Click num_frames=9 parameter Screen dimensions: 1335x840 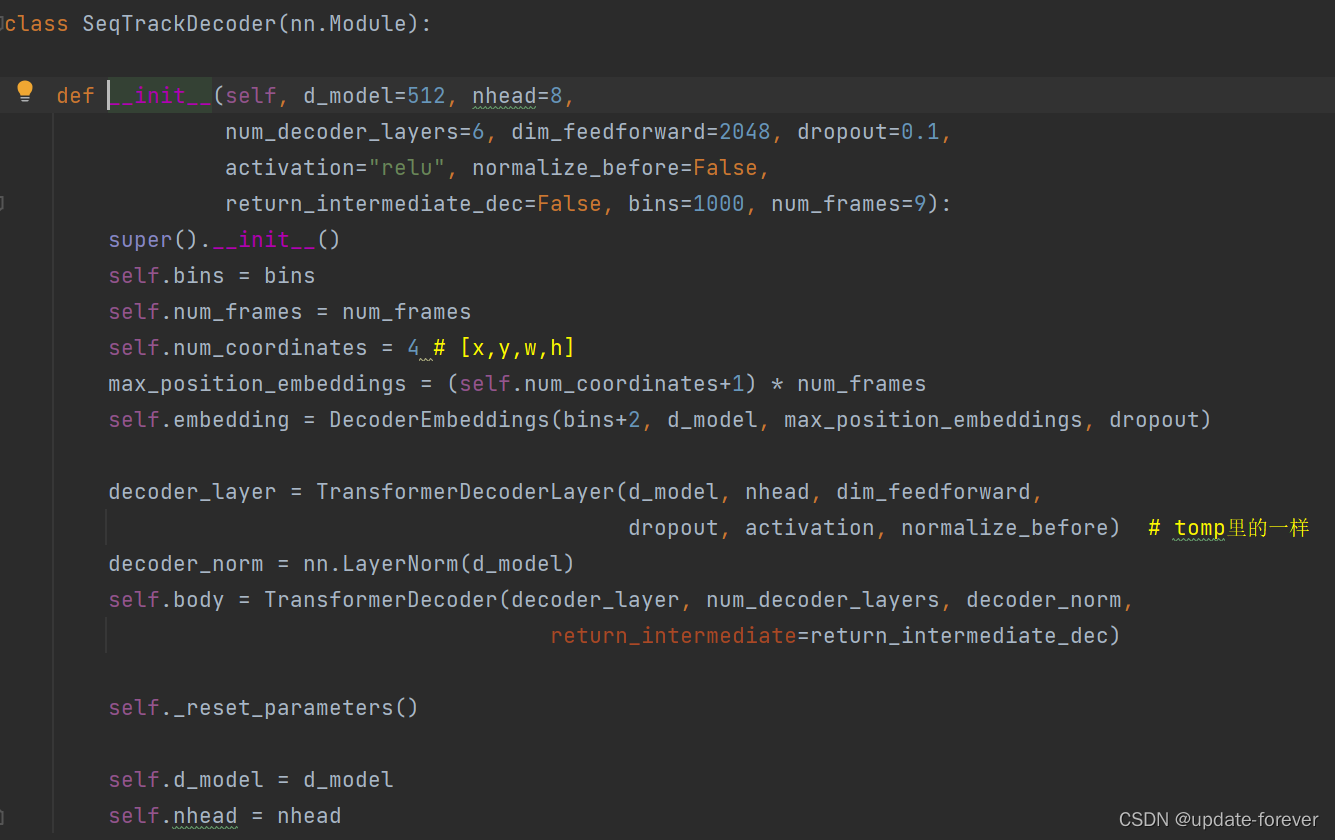849,204
